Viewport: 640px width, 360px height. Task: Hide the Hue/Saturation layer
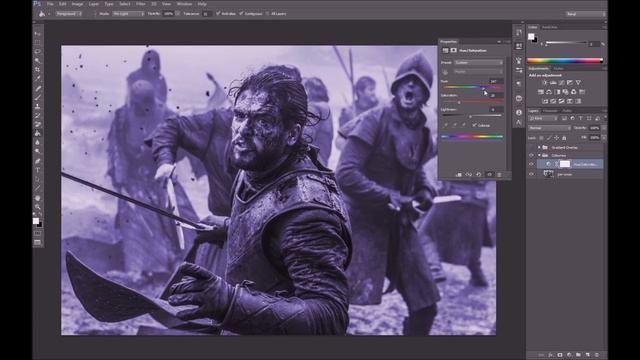pos(531,164)
